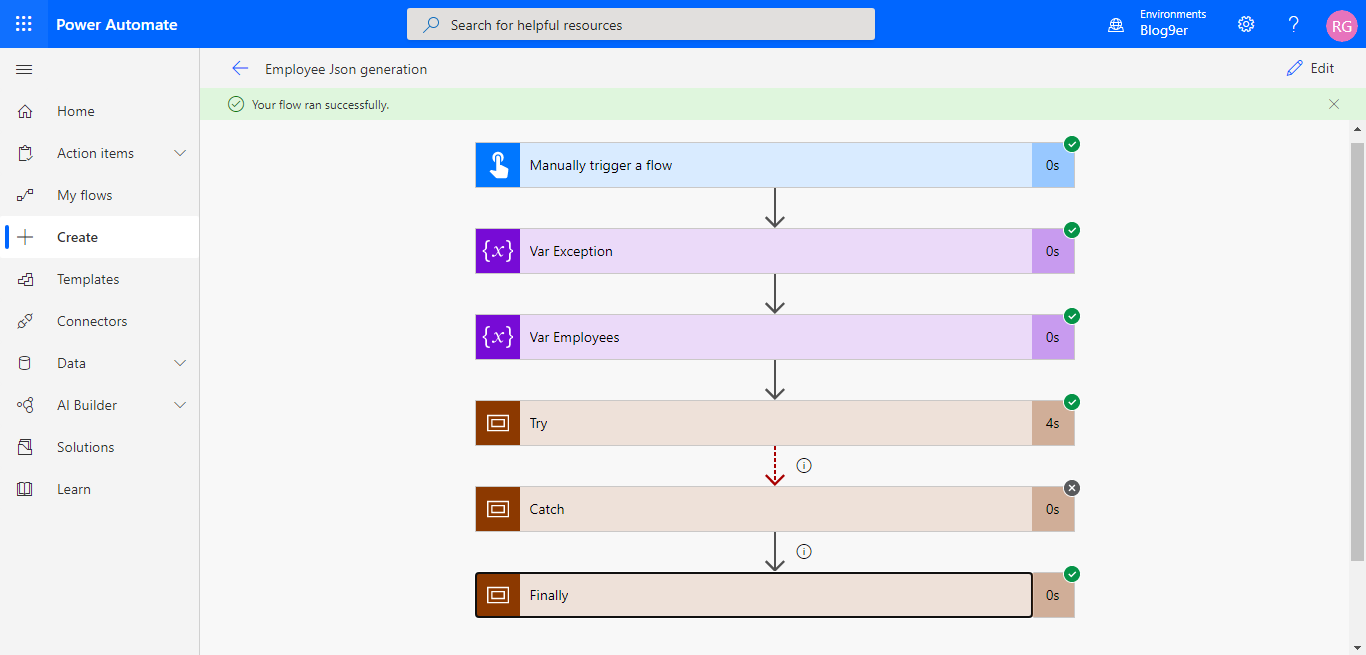Click the search for helpful resources field
Image resolution: width=1366 pixels, height=655 pixels.
640,24
